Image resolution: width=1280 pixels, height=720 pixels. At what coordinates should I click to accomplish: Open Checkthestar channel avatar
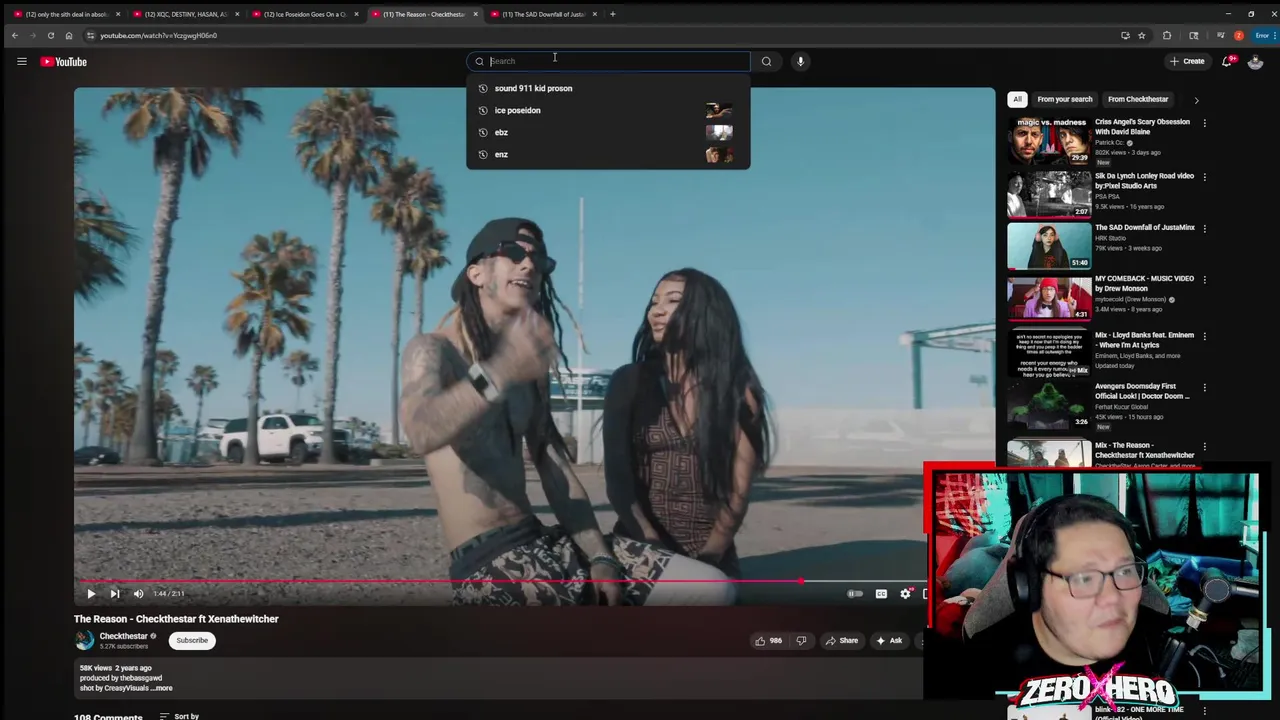tap(84, 640)
